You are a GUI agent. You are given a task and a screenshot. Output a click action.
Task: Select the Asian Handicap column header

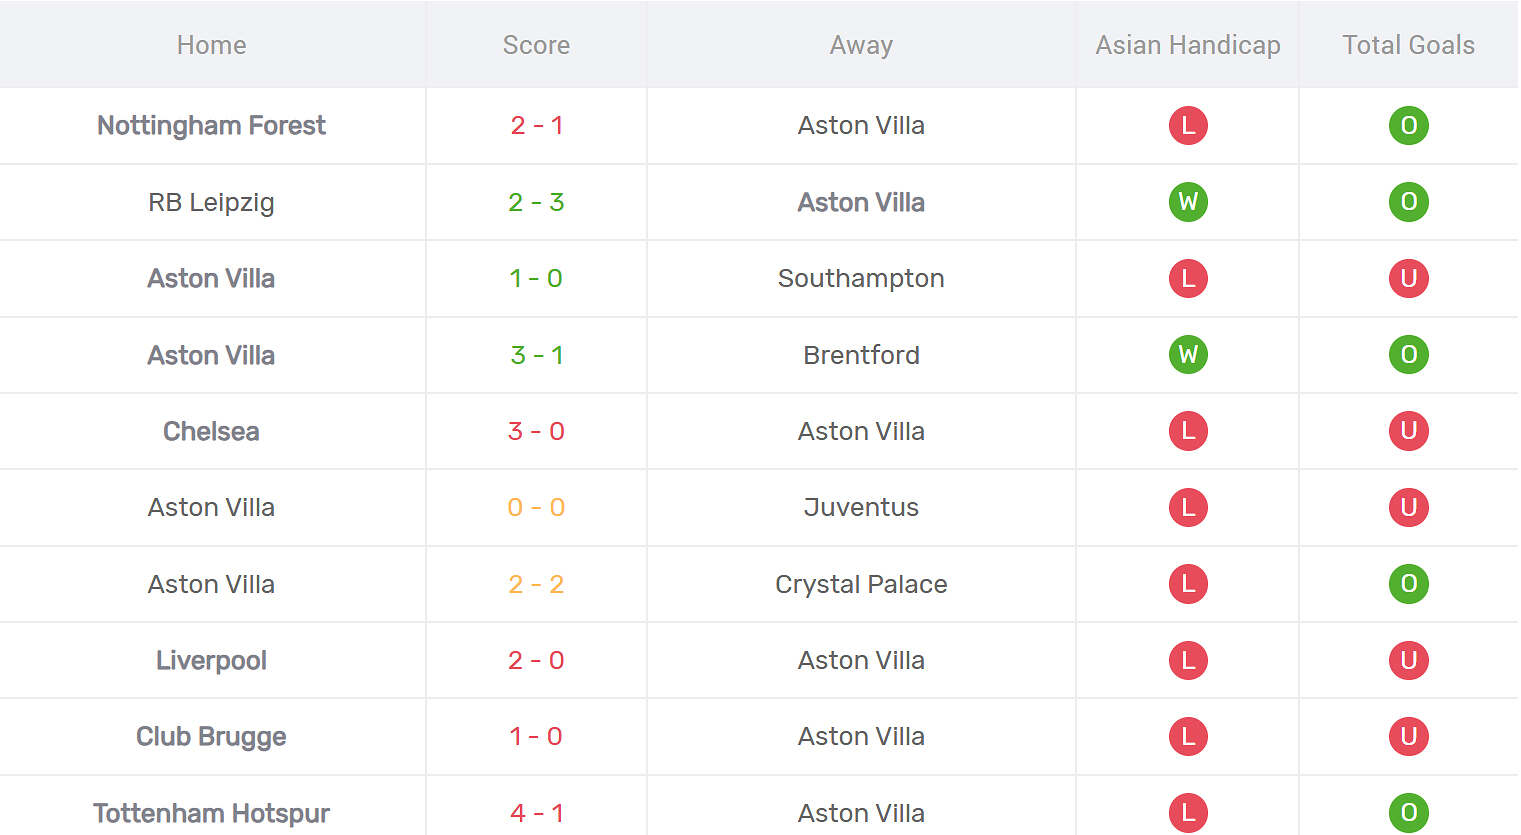coord(1187,45)
